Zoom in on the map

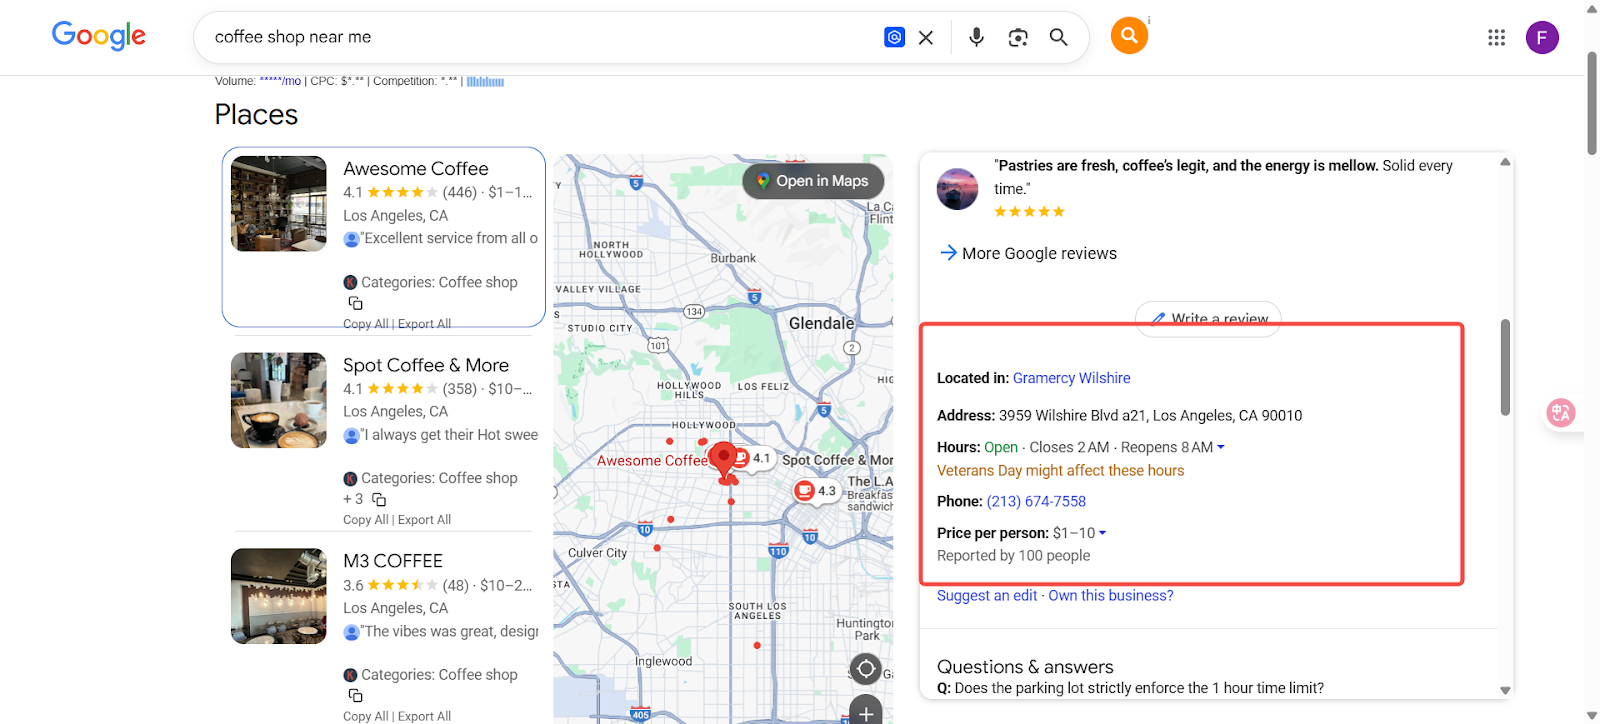(866, 712)
